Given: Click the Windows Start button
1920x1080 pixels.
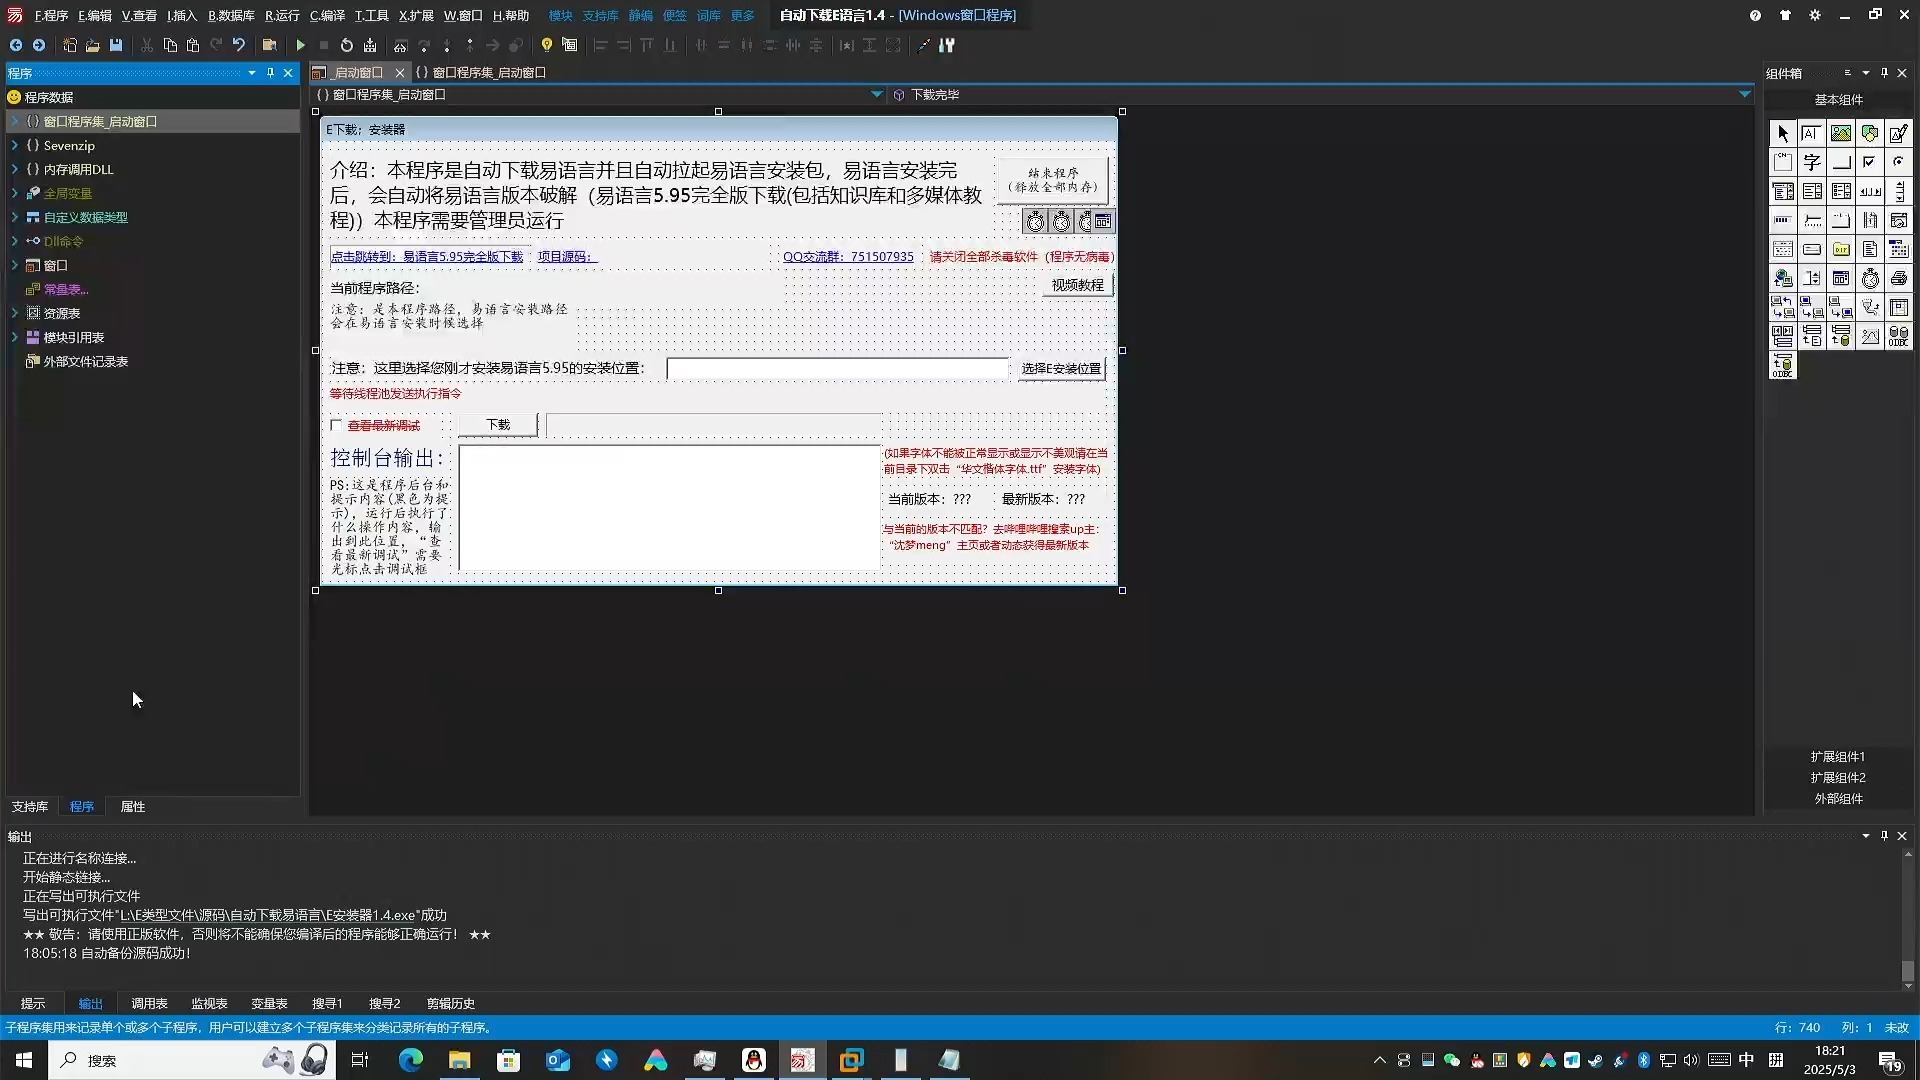Looking at the screenshot, I should pyautogui.click(x=24, y=1060).
